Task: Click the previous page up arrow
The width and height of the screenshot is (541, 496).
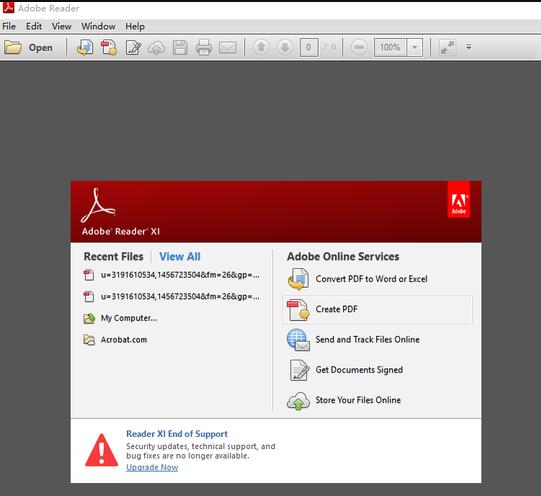Action: click(261, 47)
